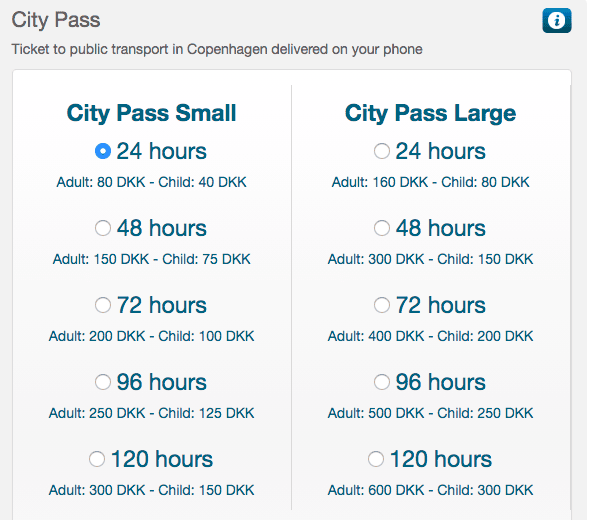Select City Pass Large 24 hours radio
Screen dimensions: 589x520
point(382,151)
